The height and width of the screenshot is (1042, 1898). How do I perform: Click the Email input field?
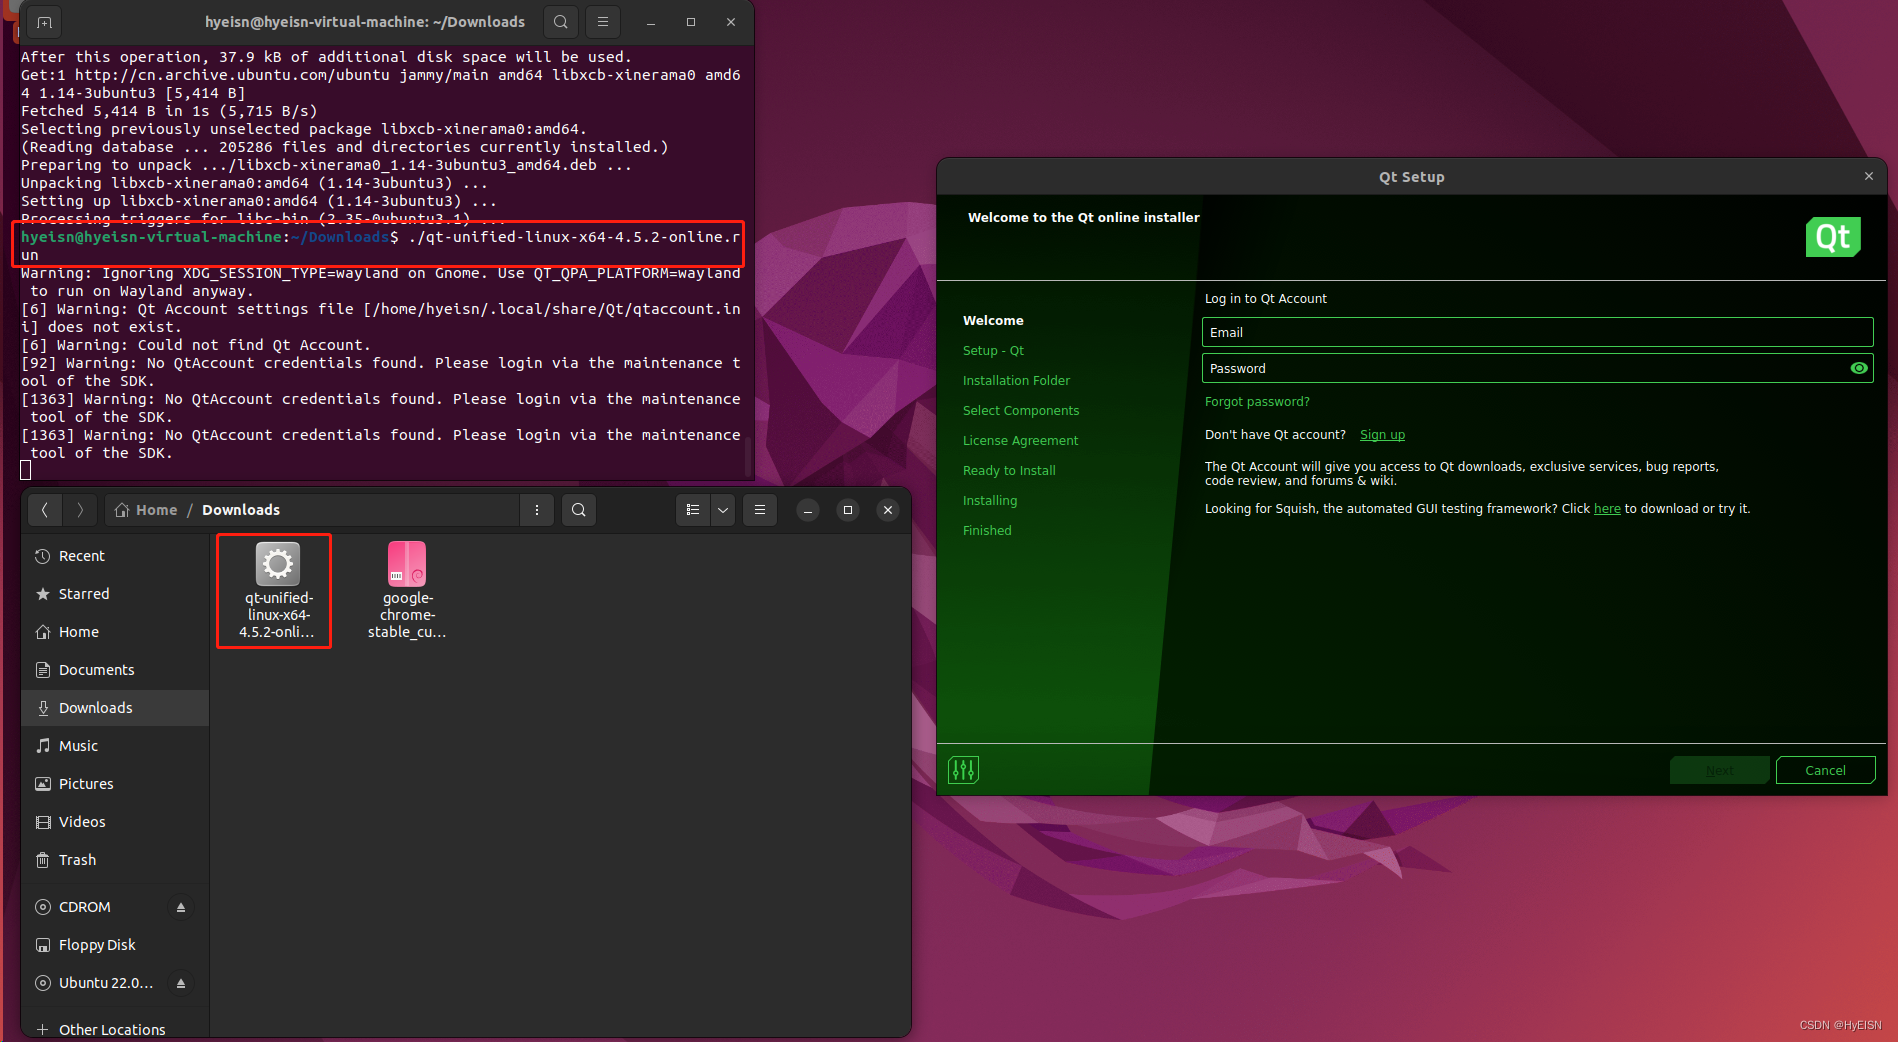pos(1536,331)
